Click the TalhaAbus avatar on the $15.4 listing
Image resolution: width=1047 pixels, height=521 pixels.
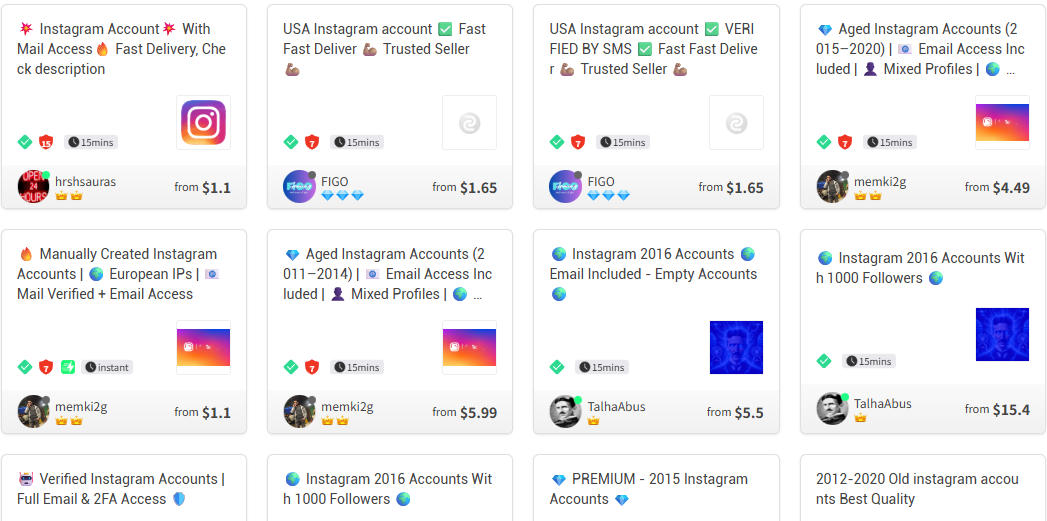833,408
